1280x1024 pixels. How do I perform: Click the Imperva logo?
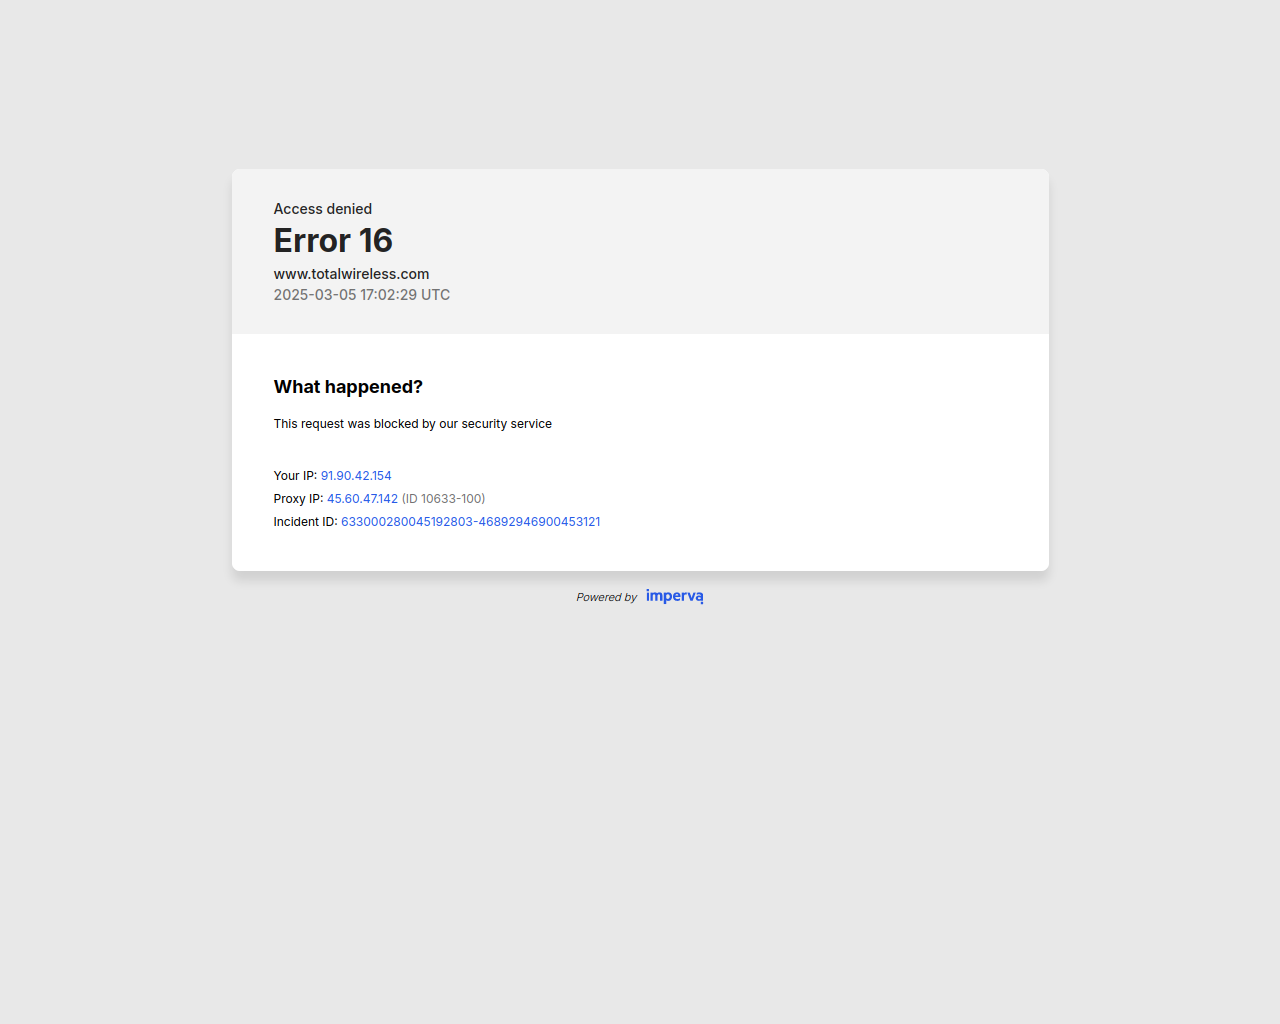674,596
